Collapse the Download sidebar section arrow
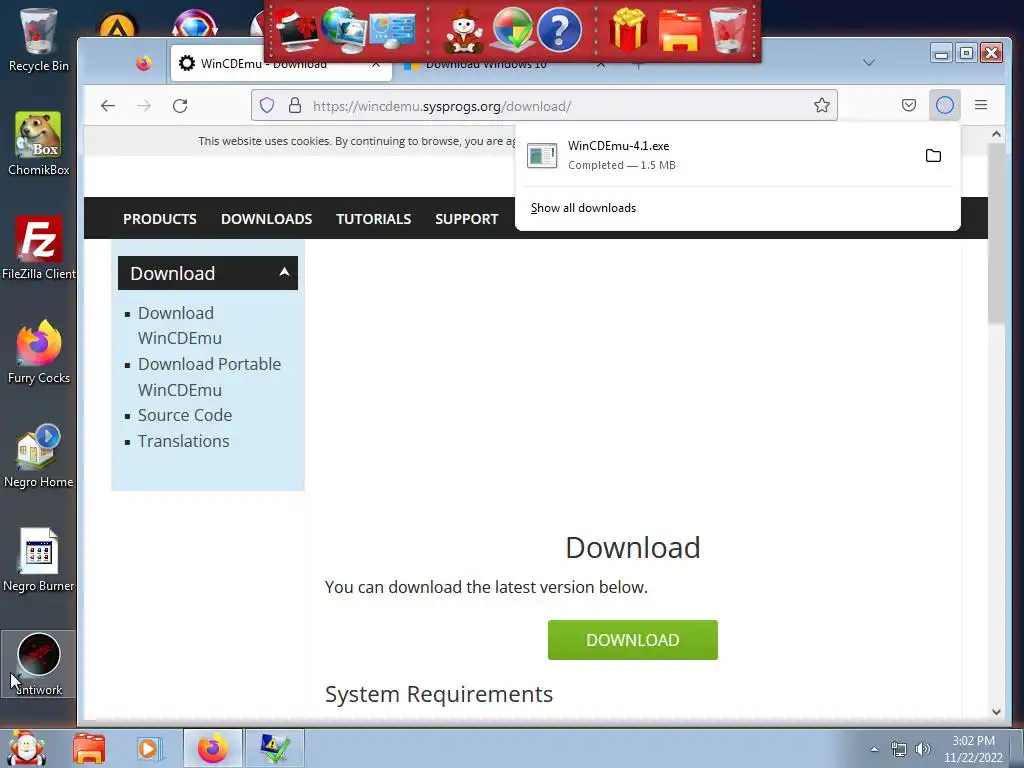The image size is (1024, 768). click(x=284, y=272)
